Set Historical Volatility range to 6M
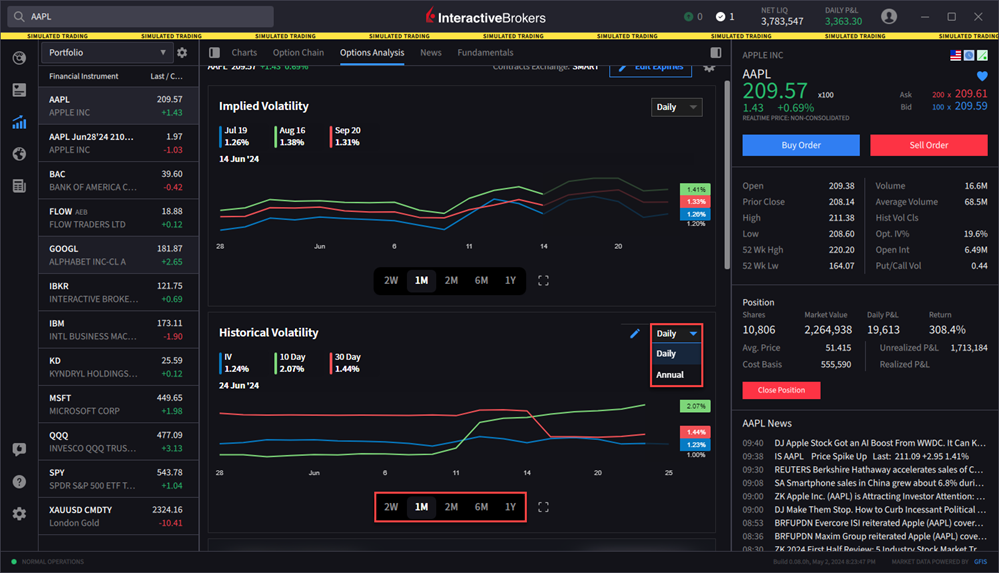The image size is (999, 573). [481, 507]
